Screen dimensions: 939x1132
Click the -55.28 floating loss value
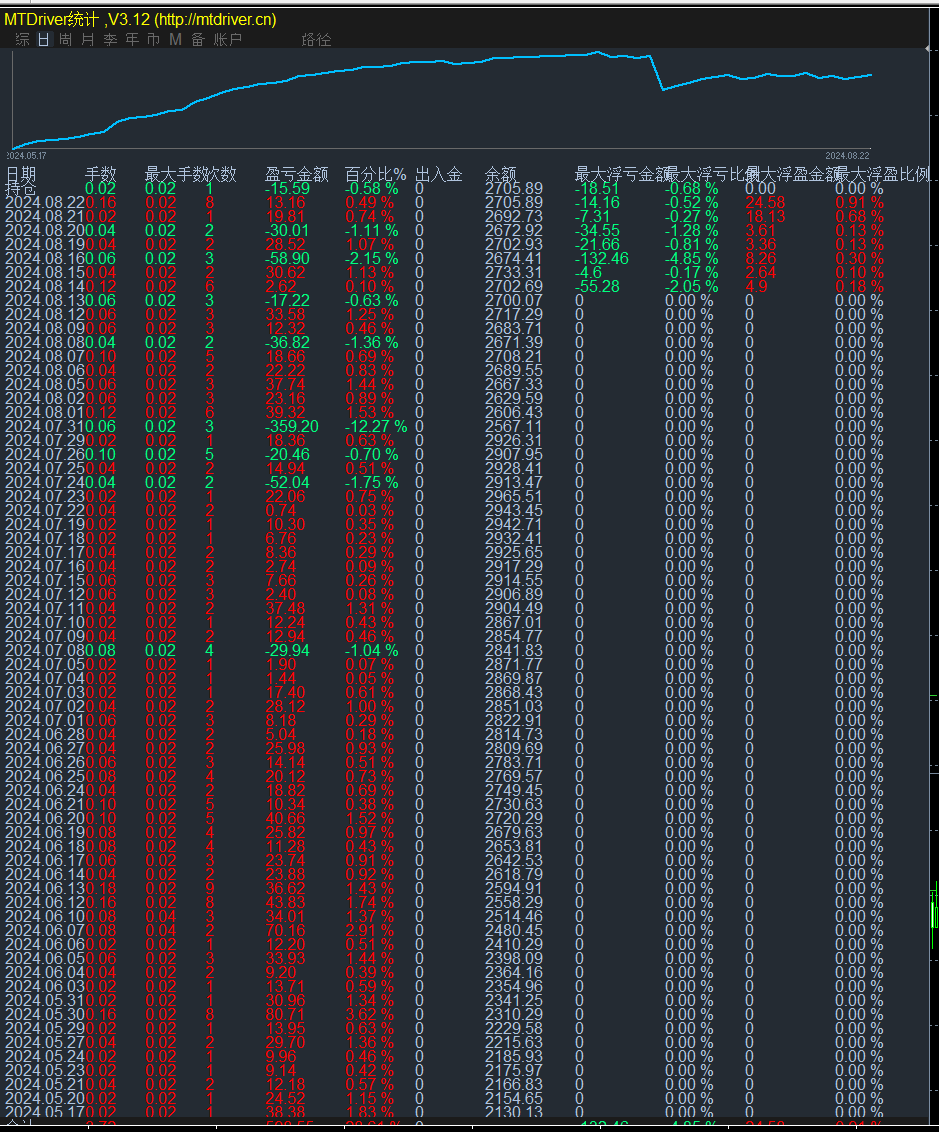pos(598,287)
